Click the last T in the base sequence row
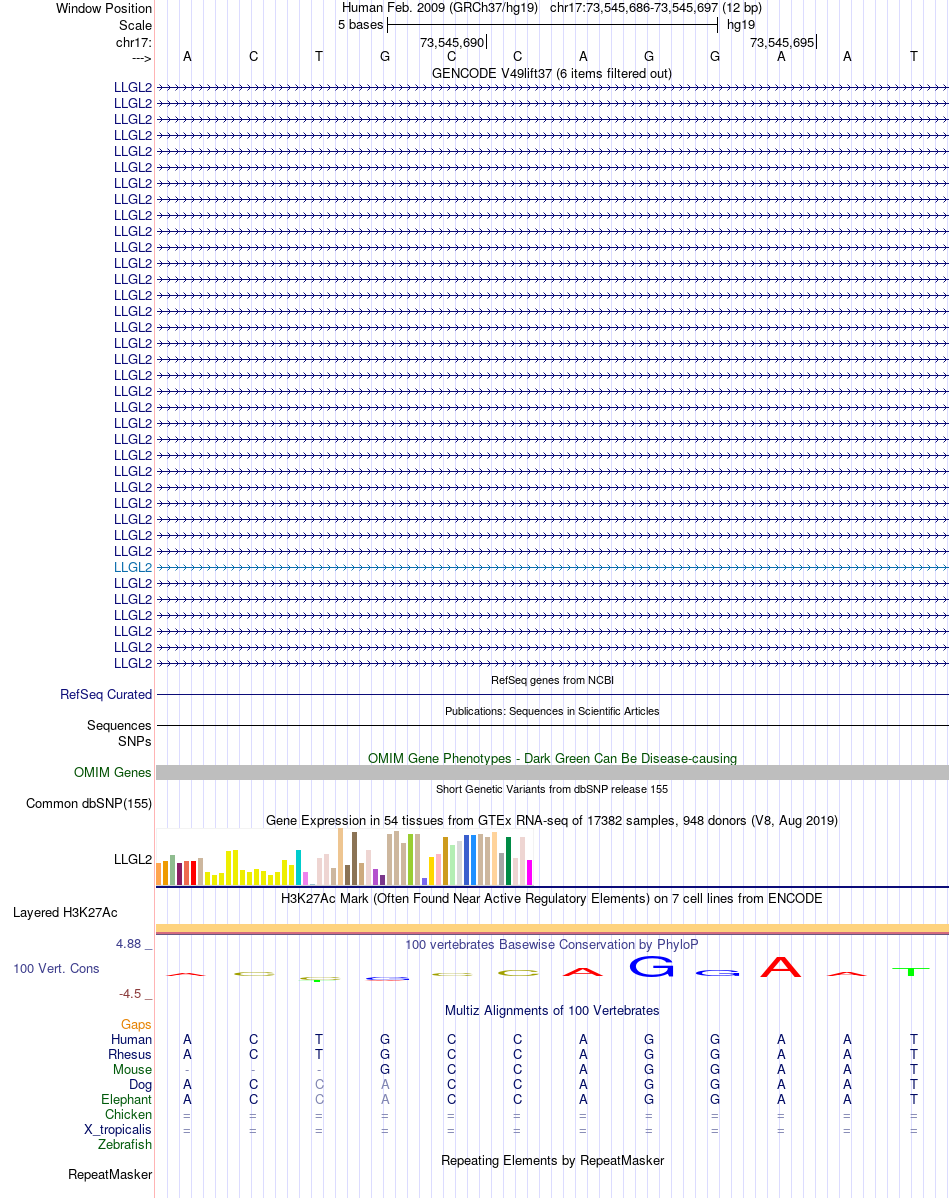This screenshot has height=1198, width=950. tap(913, 57)
